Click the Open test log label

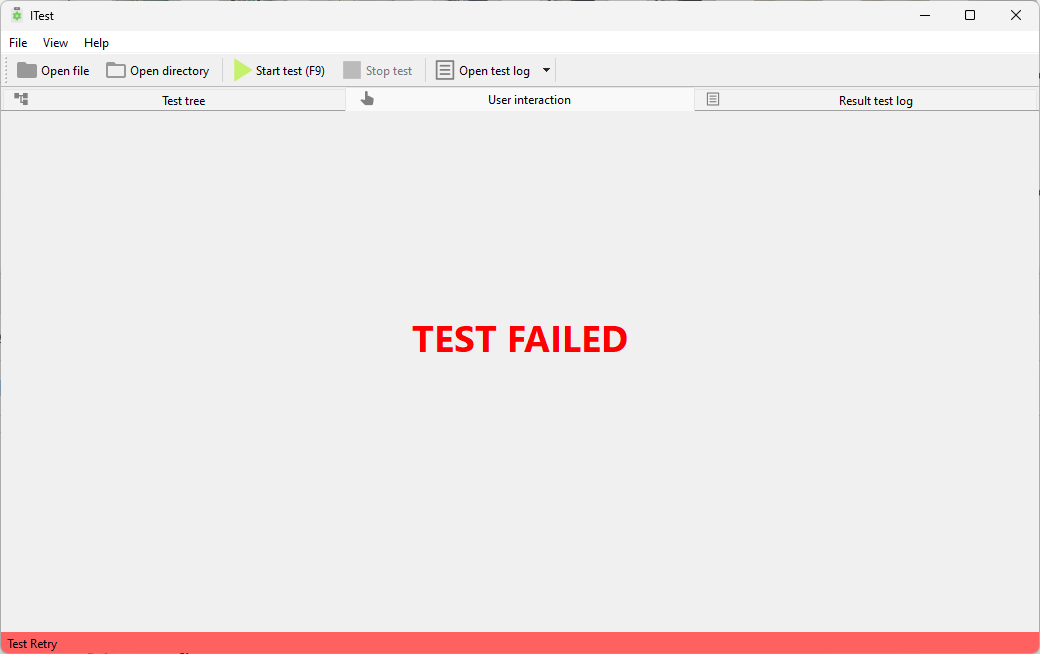494,71
